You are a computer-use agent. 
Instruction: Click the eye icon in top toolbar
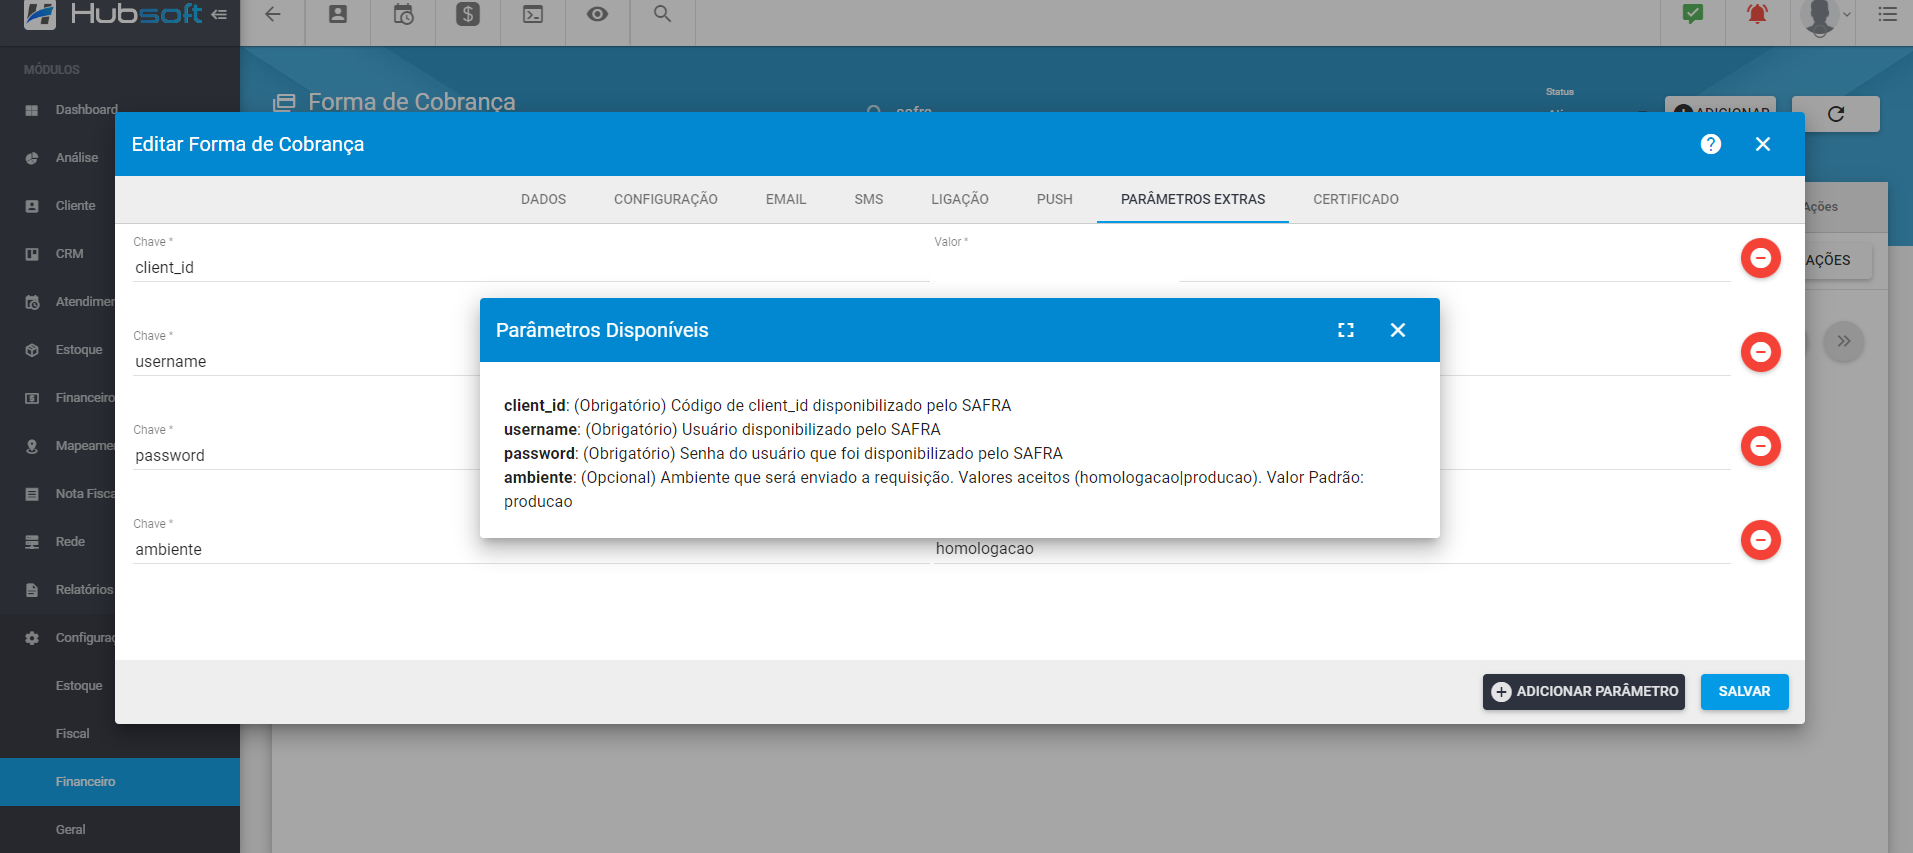pyautogui.click(x=597, y=14)
